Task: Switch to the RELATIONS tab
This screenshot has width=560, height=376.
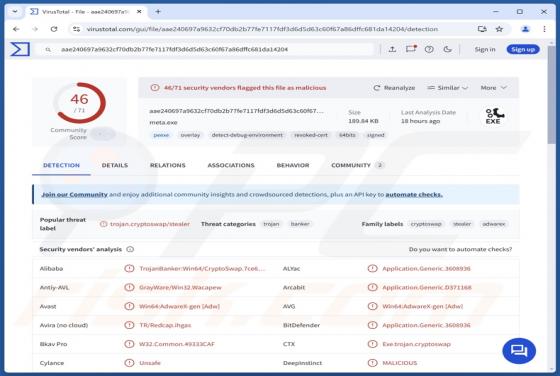Action: coord(168,165)
